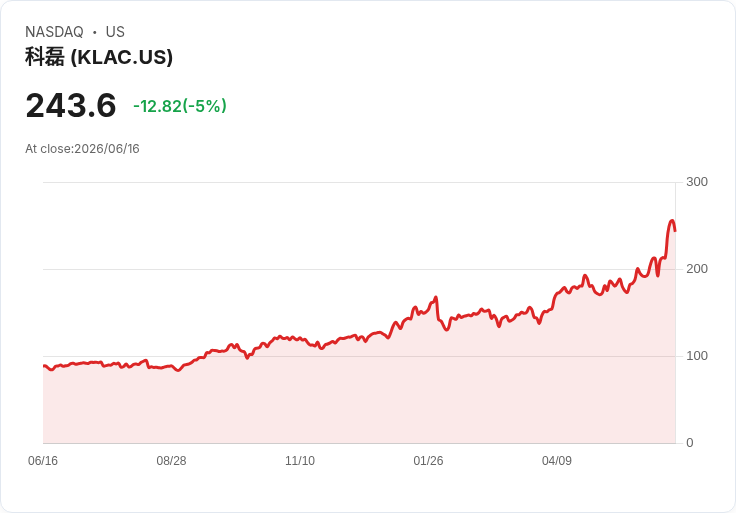The height and width of the screenshot is (513, 736).
Task: Click the 08/28 date axis label
Action: click(171, 461)
